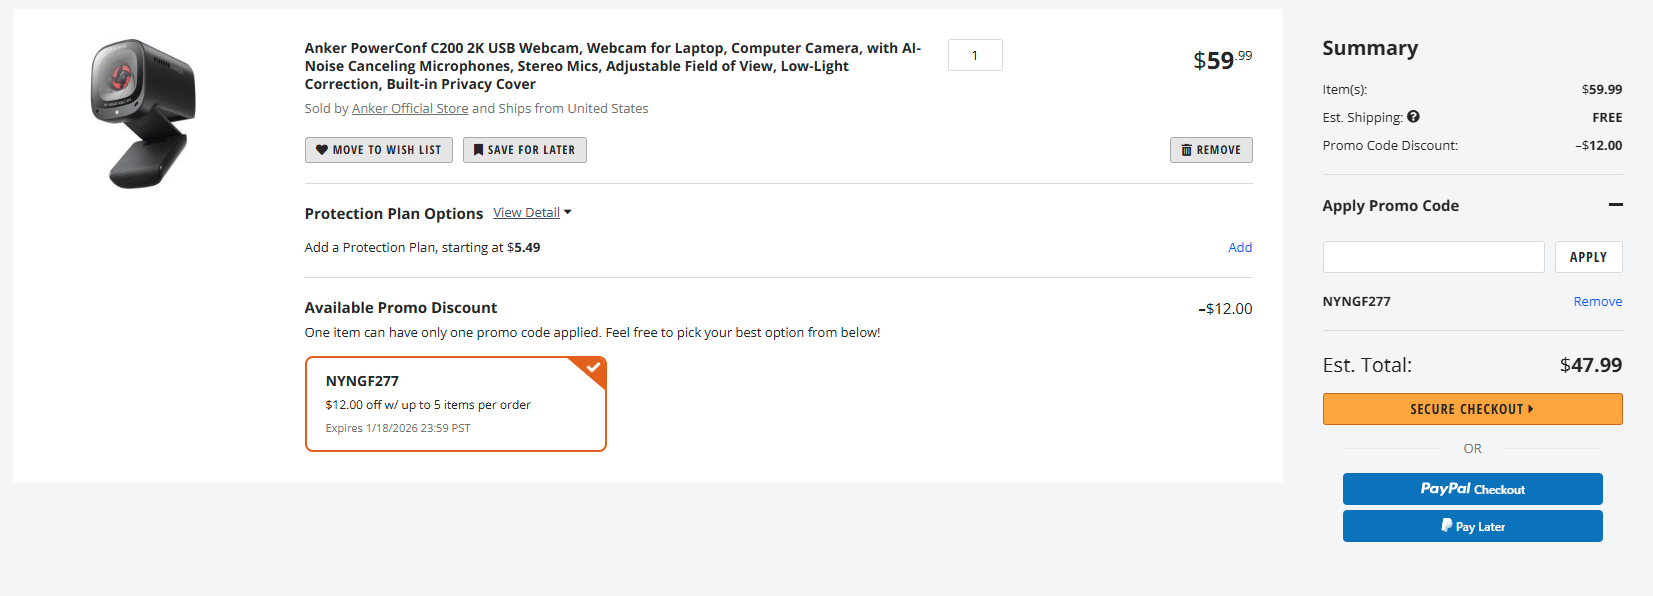Click the orange checkmark on promo card
This screenshot has width=1653, height=596.
click(x=593, y=368)
